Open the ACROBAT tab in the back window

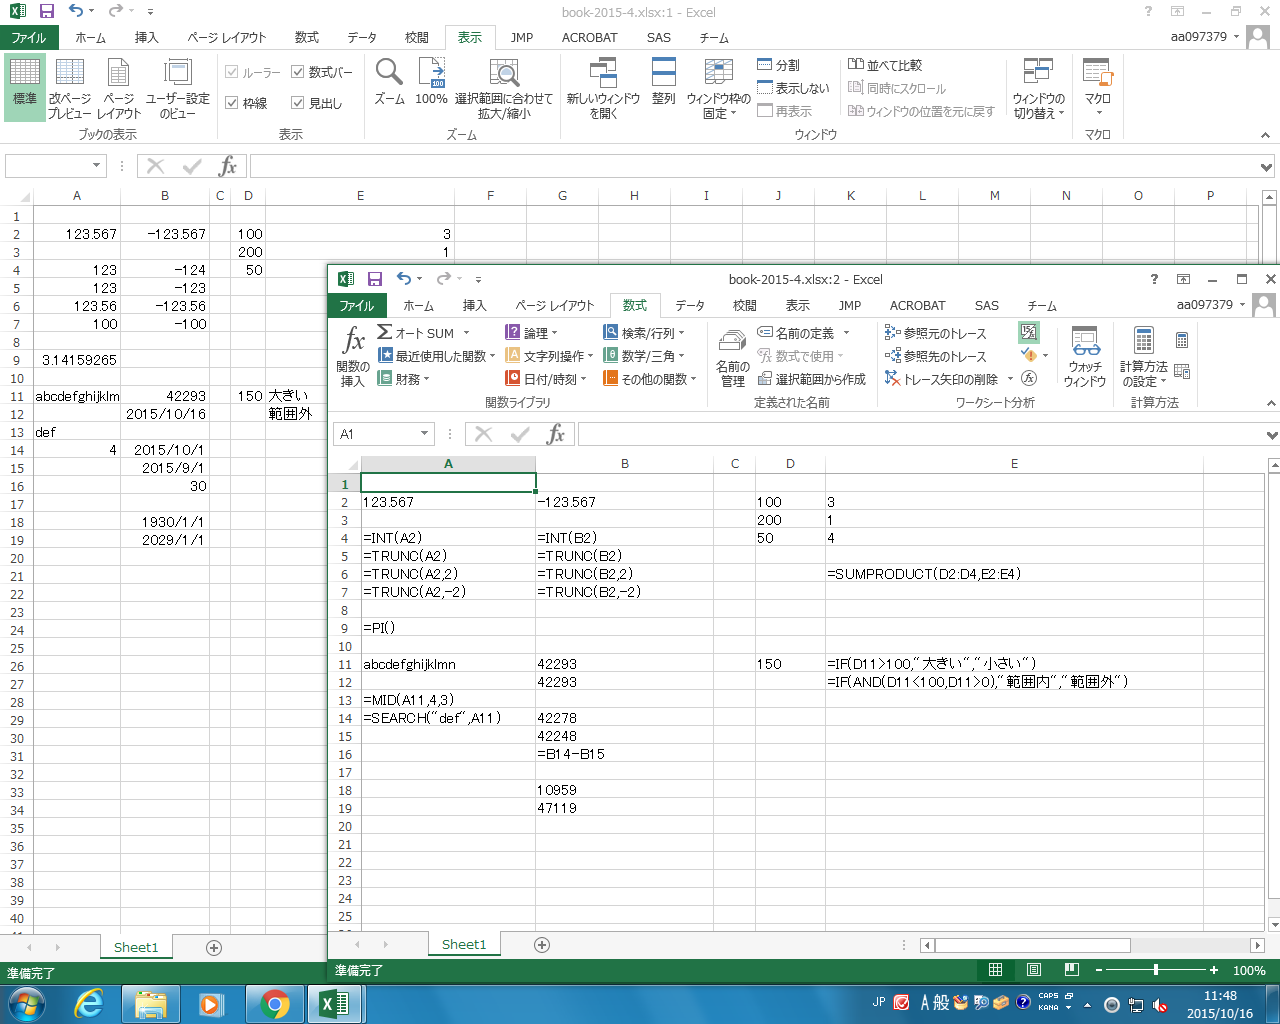(589, 37)
